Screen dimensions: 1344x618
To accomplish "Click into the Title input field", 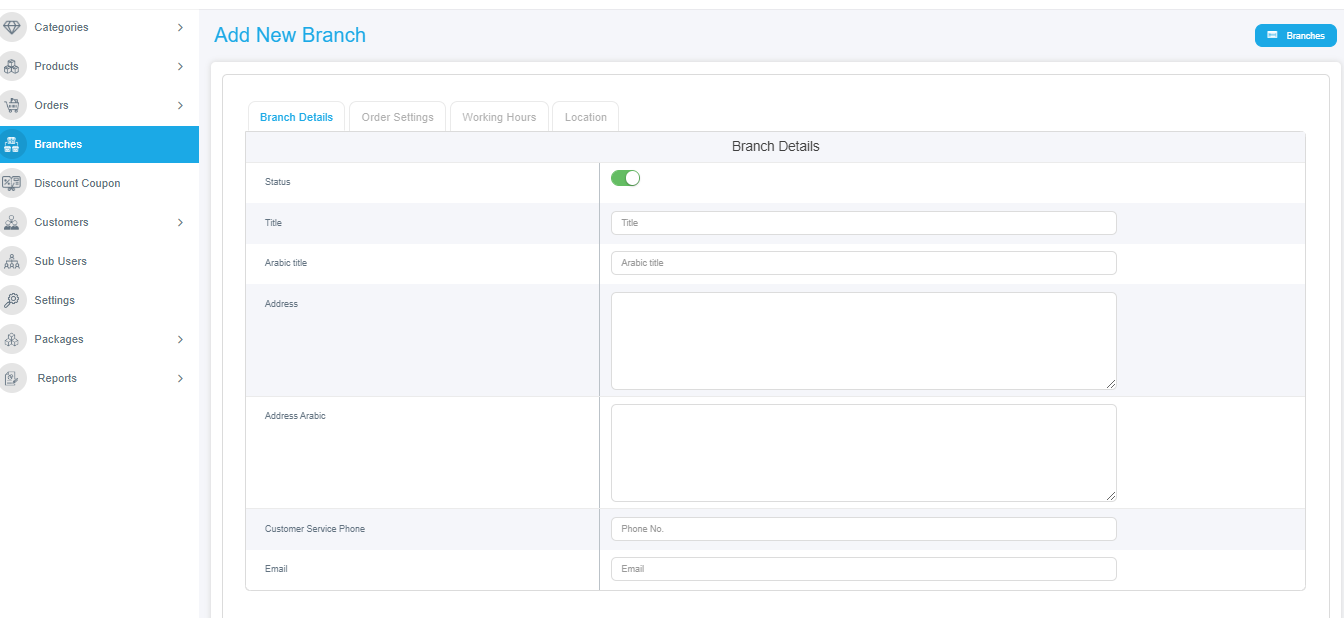I will click(863, 223).
